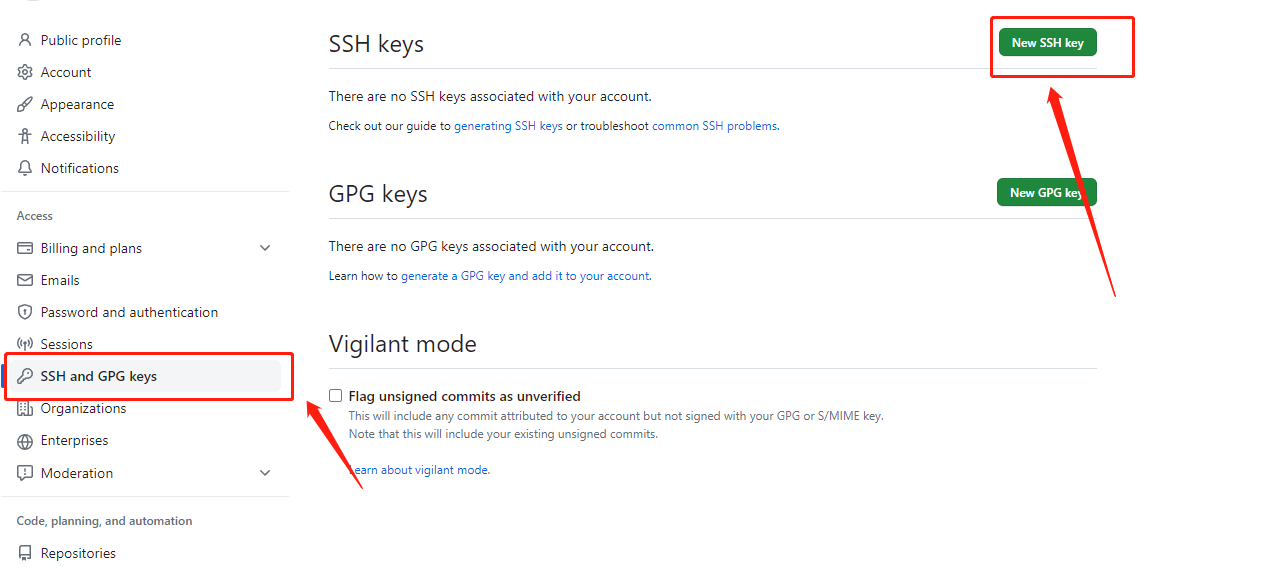Click the New GPG key button
The image size is (1273, 572).
pyautogui.click(x=1046, y=192)
